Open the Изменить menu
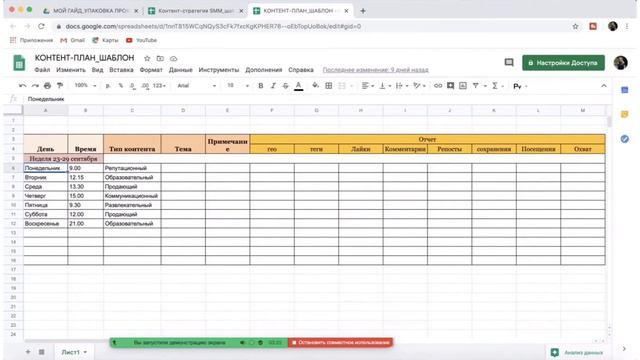This screenshot has height=360, width=640. point(71,70)
